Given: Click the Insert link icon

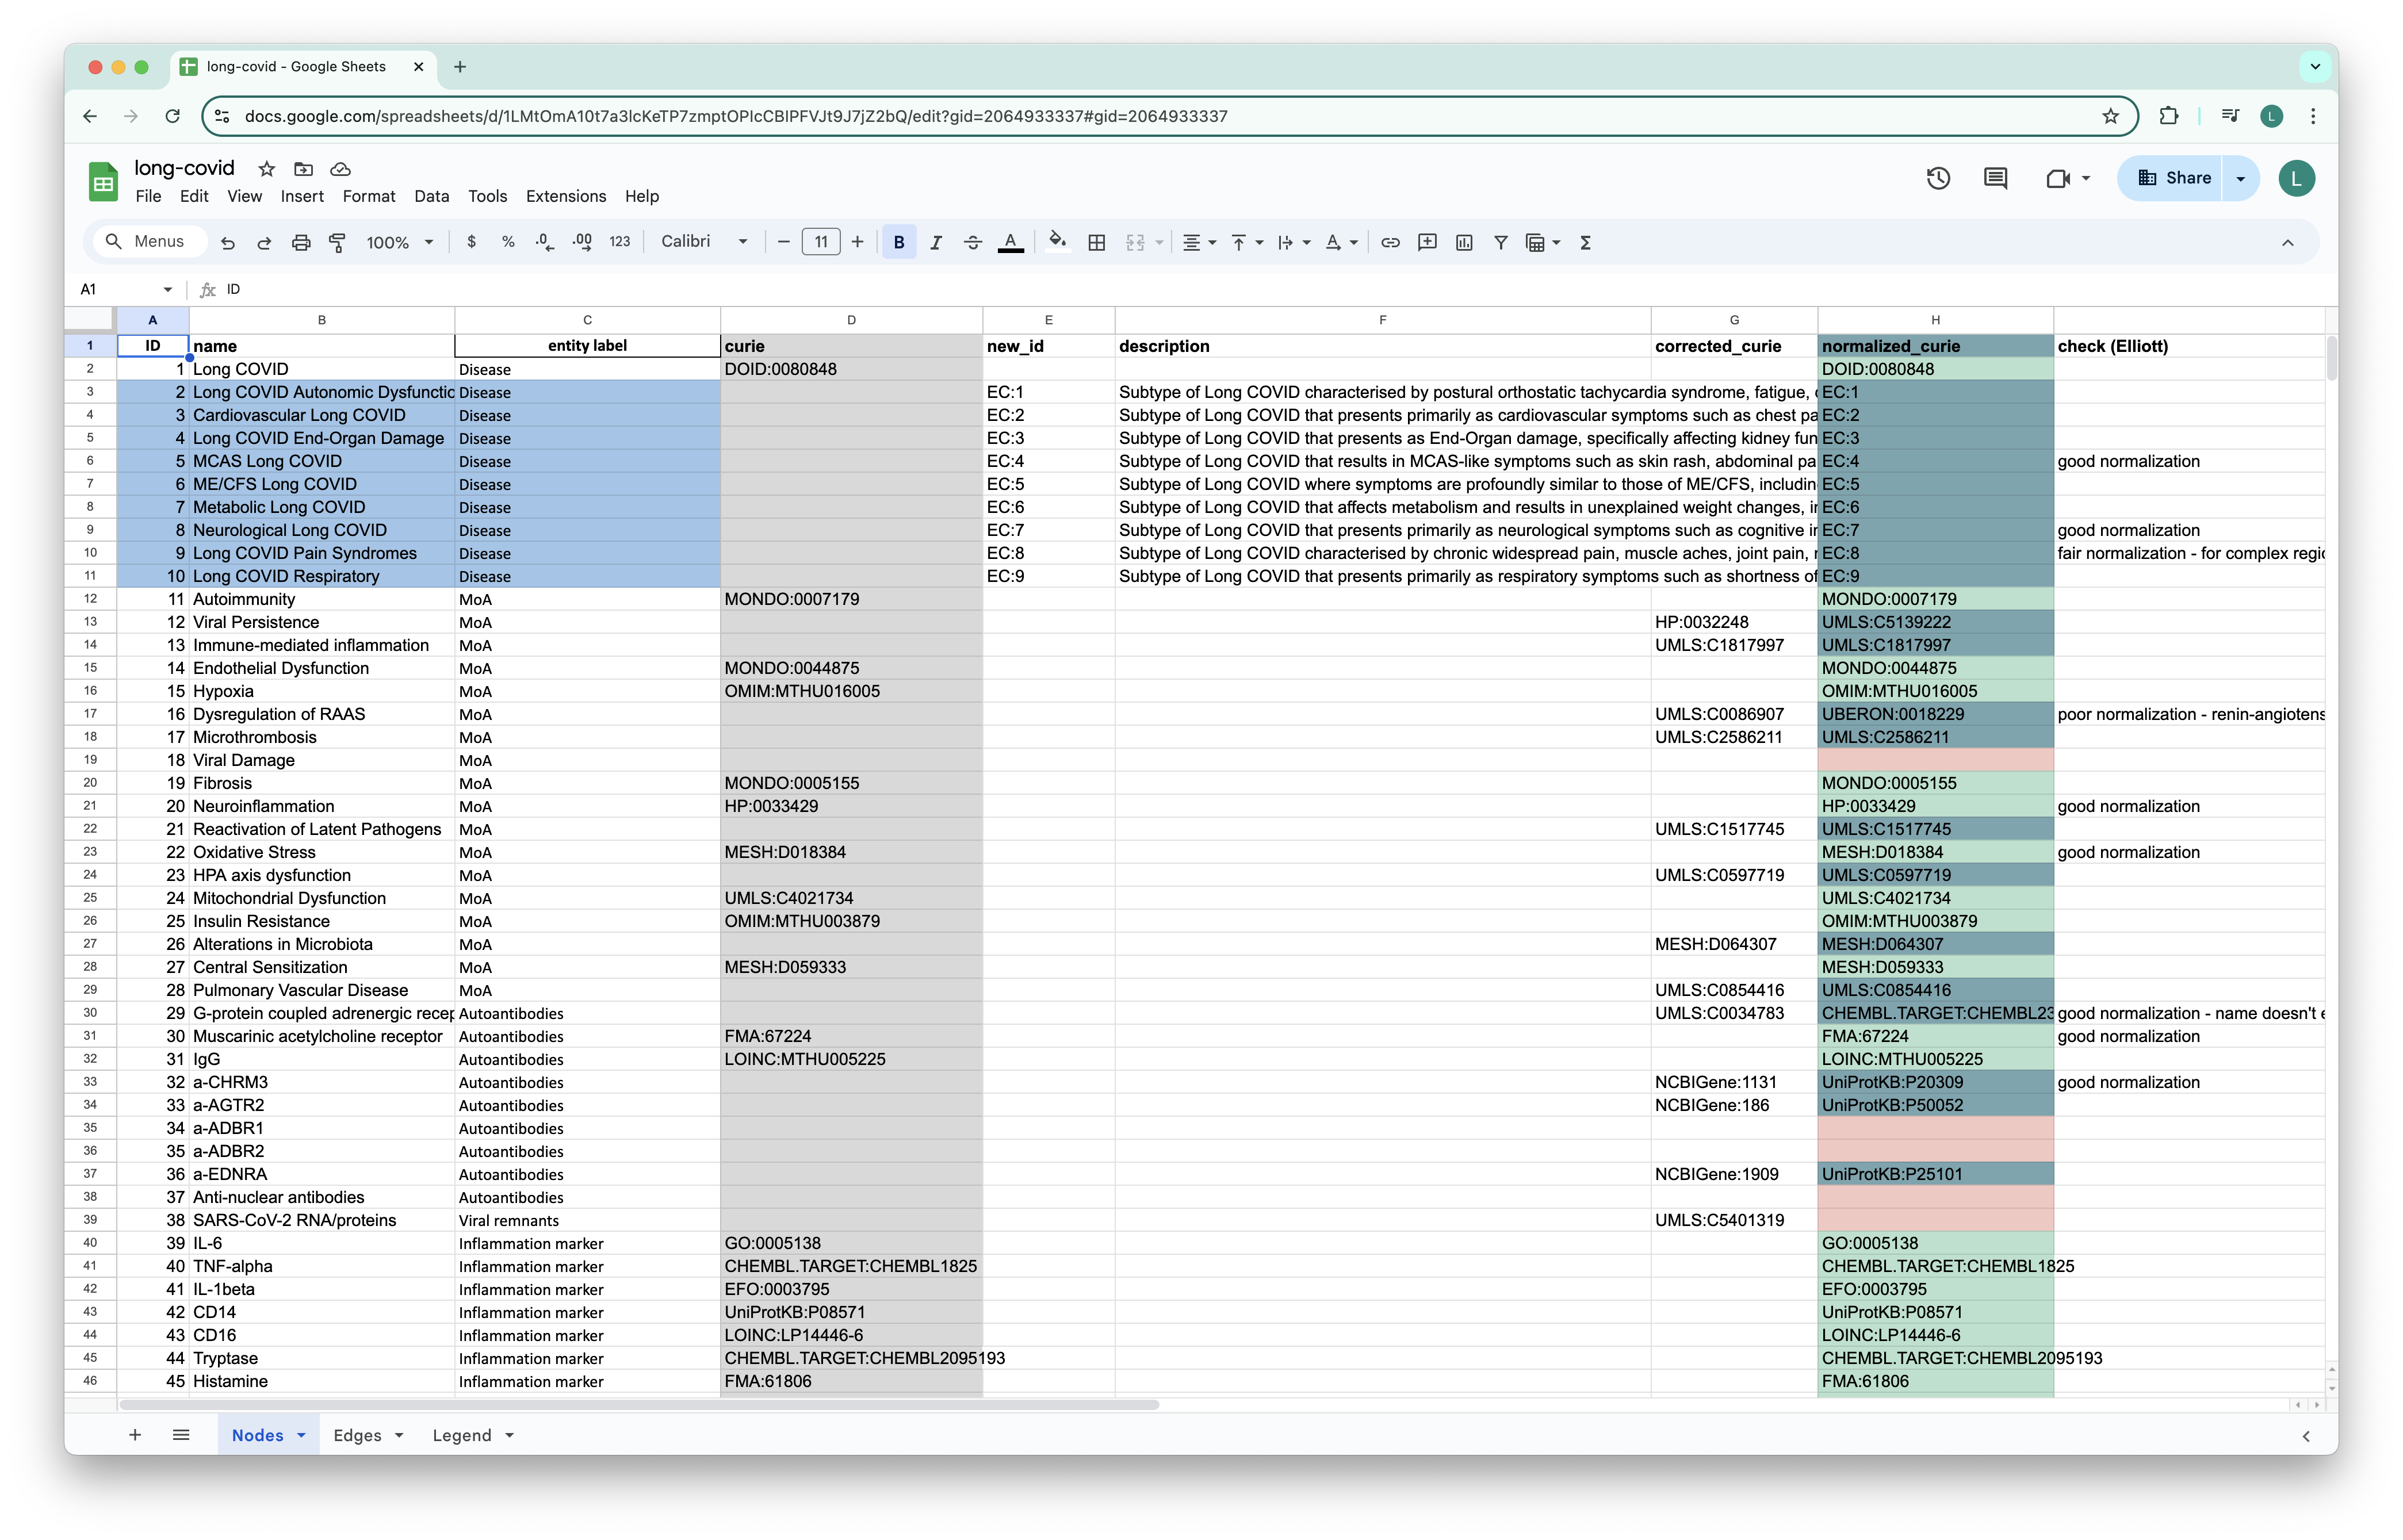Looking at the screenshot, I should pos(1390,242).
